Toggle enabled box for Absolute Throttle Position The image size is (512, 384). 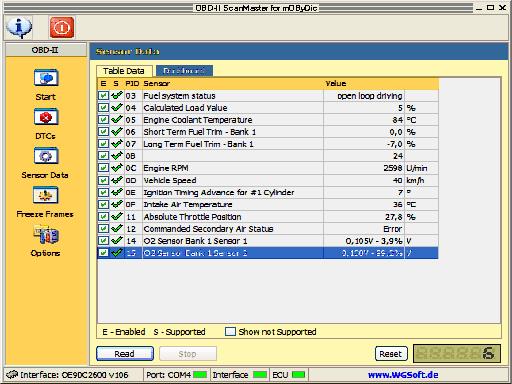103,217
